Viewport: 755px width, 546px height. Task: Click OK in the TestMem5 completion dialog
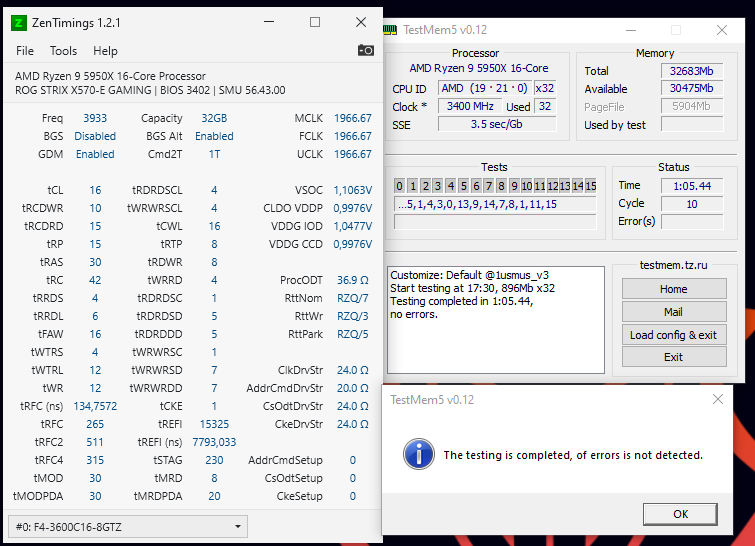coord(680,514)
